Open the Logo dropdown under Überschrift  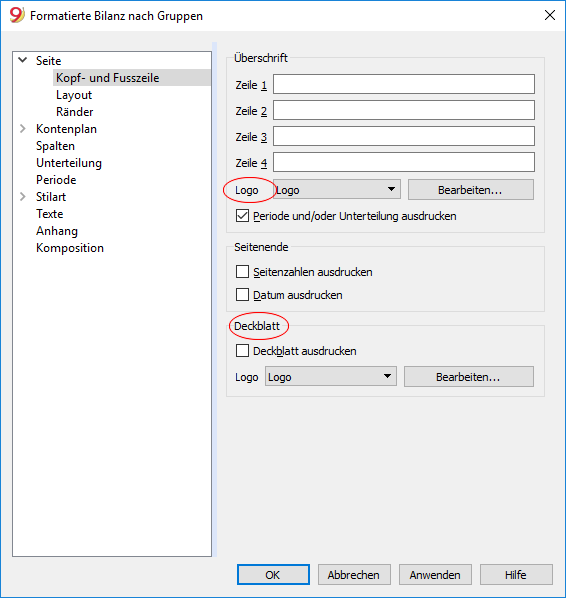coord(337,190)
